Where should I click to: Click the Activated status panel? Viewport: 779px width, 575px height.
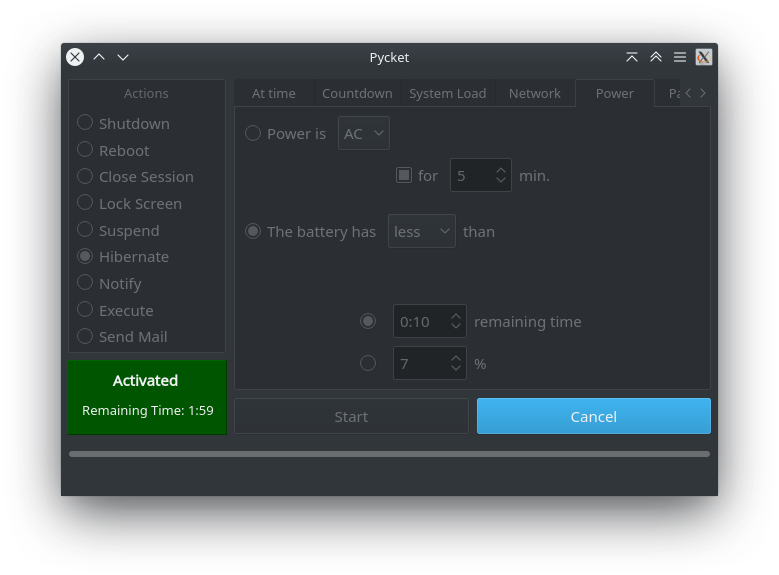tap(147, 397)
